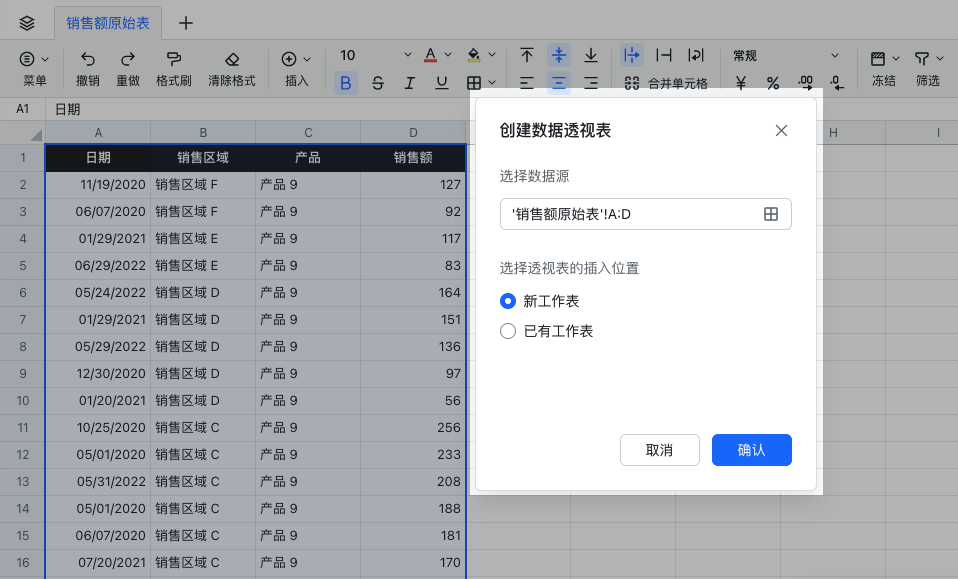This screenshot has height=579, width=958.
Task: Click the 取消 button
Action: 660,450
